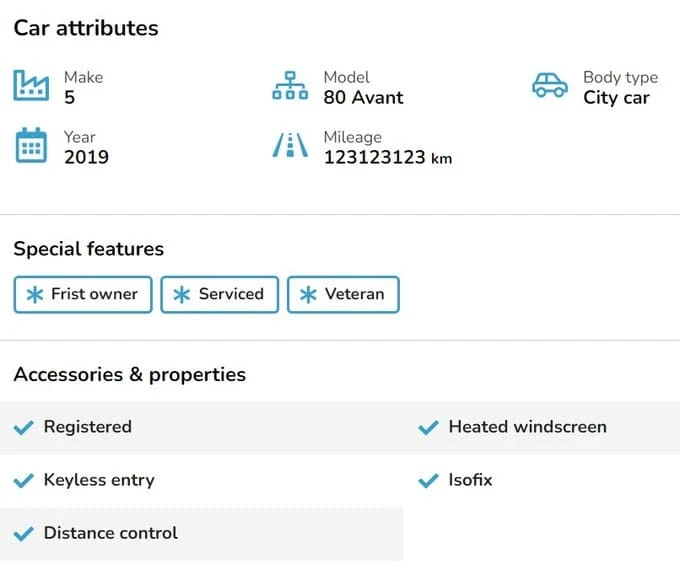
Task: Click the calendar icon beside Year
Action: 31,146
